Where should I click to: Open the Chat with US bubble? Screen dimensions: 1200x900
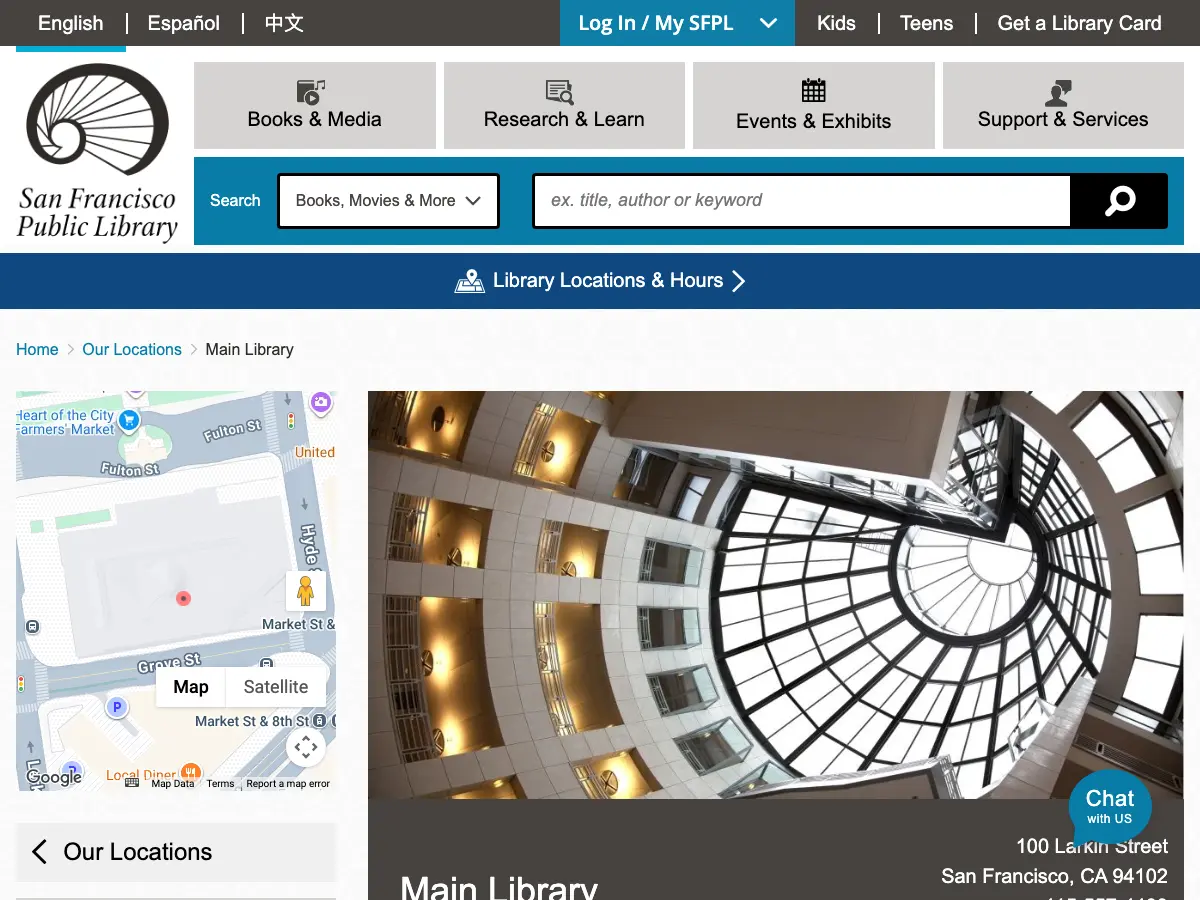(1110, 808)
